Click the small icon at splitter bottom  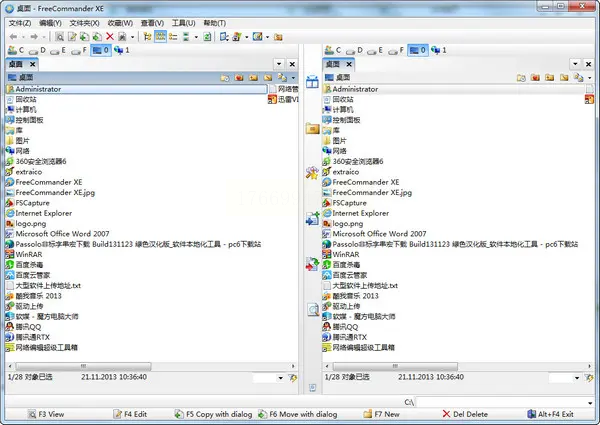[x=312, y=388]
